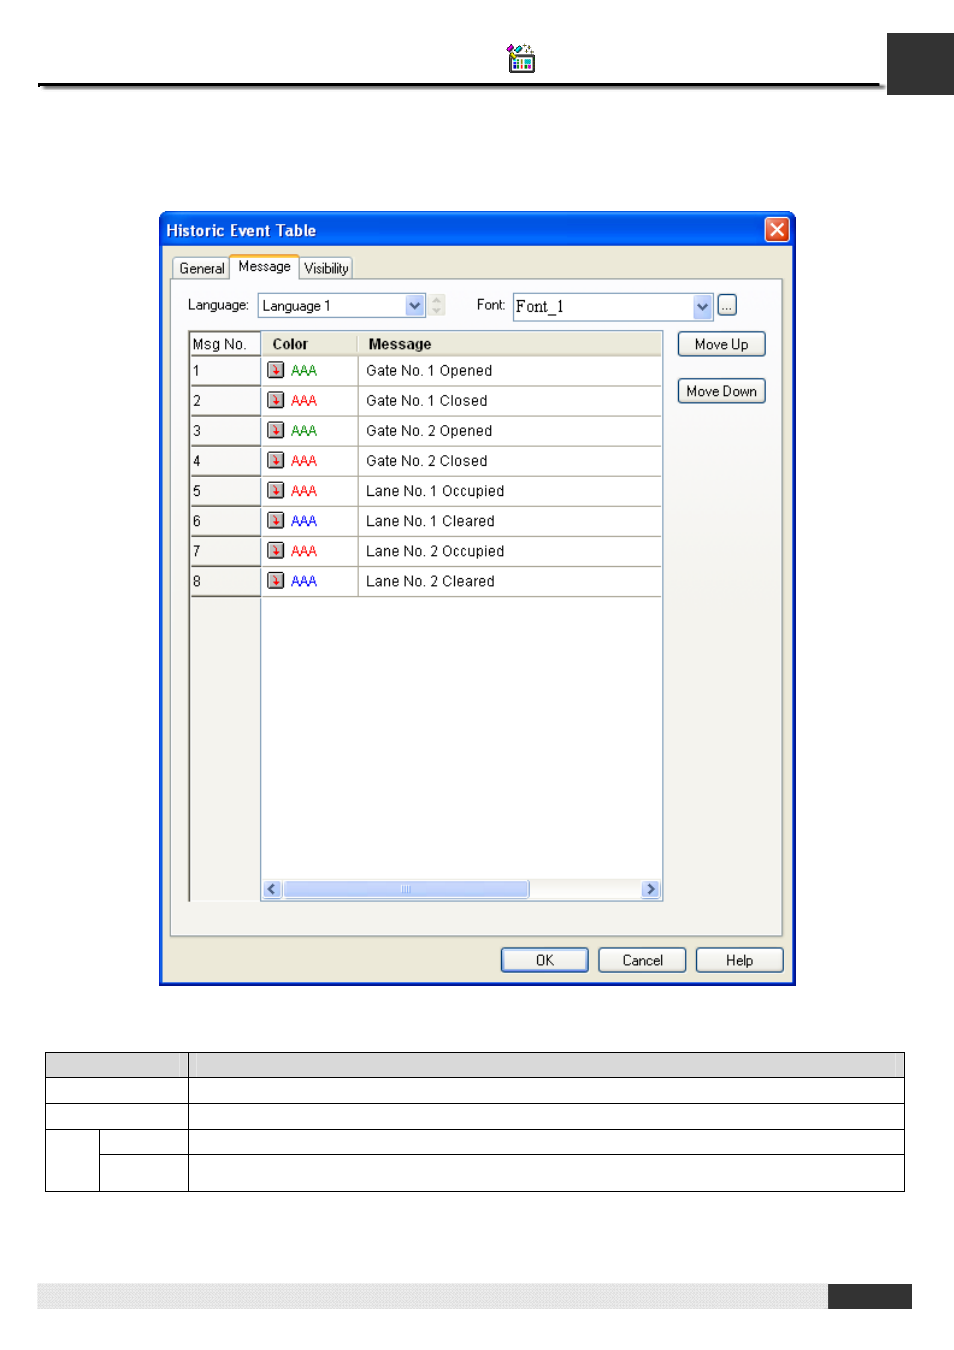Select row header number 4
954x1350 pixels.
(225, 461)
